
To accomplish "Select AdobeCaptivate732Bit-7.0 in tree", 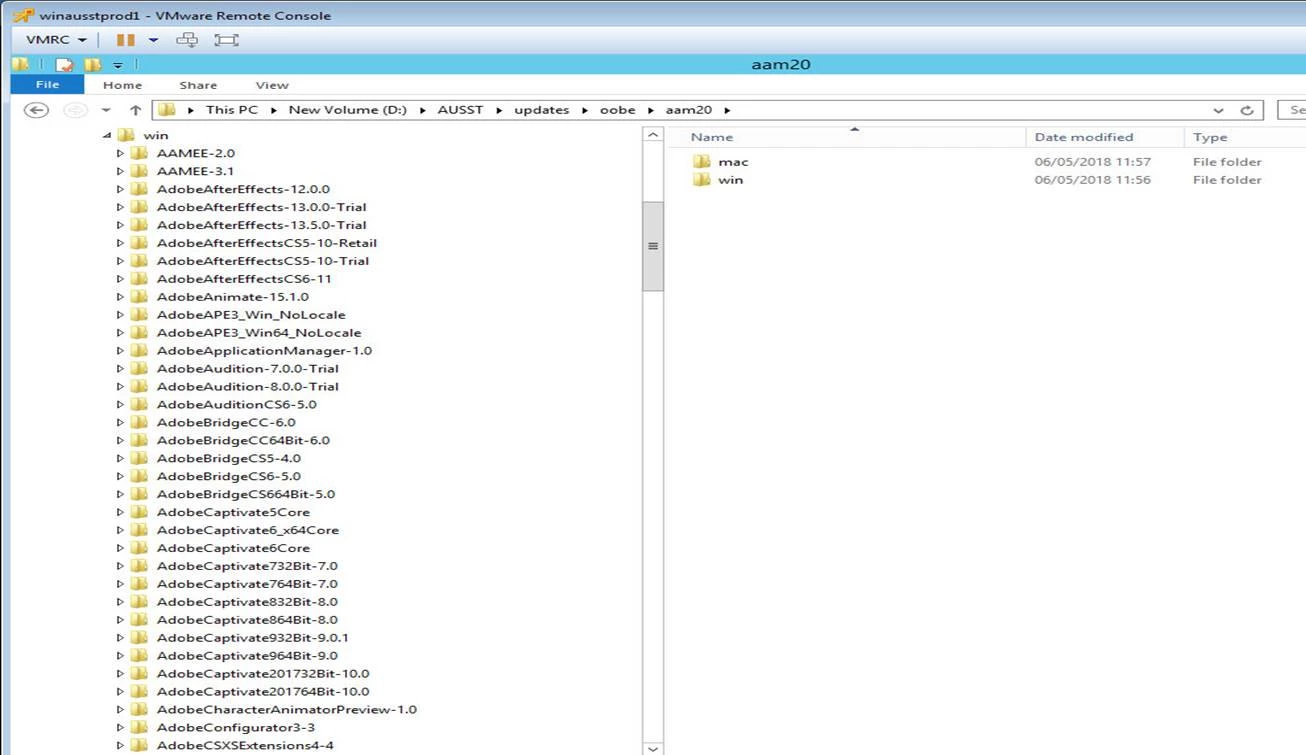I will pos(247,566).
